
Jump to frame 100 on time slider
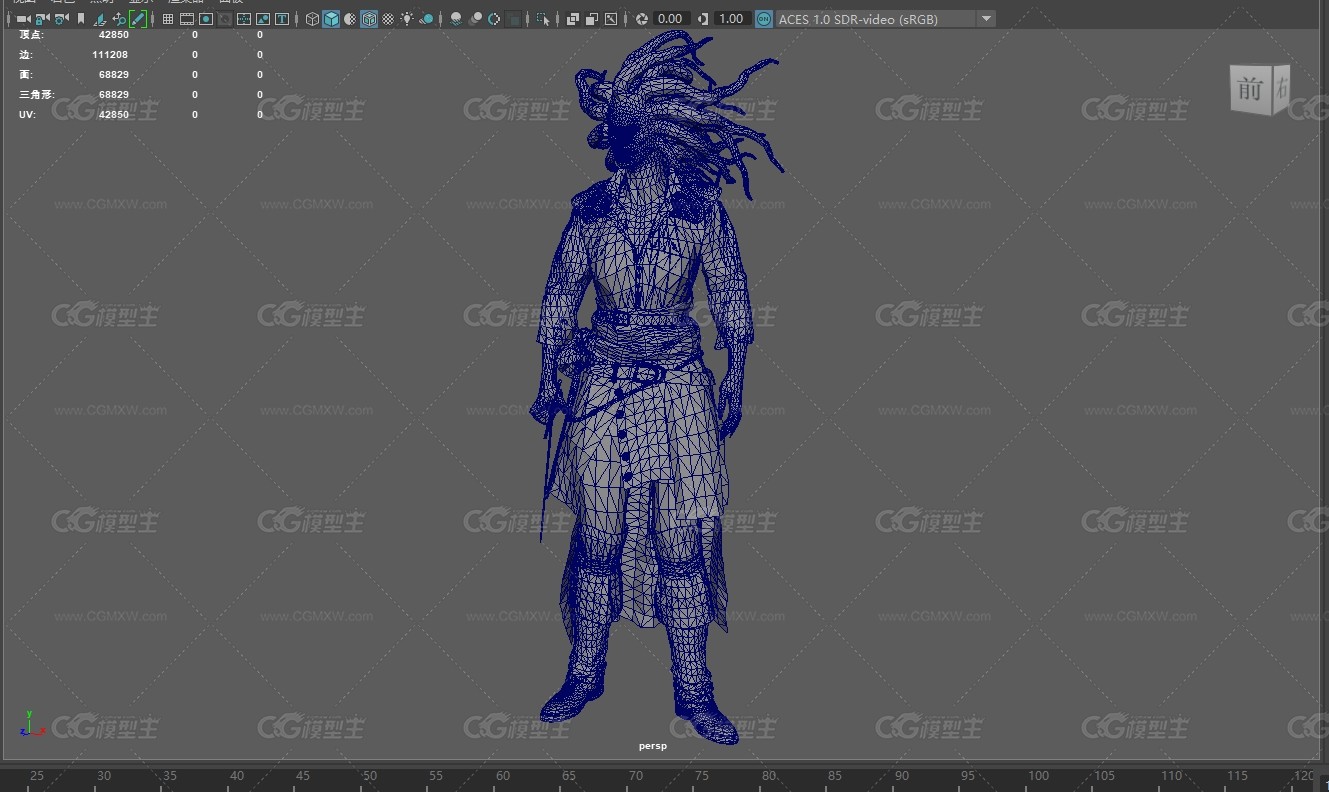point(1038,776)
